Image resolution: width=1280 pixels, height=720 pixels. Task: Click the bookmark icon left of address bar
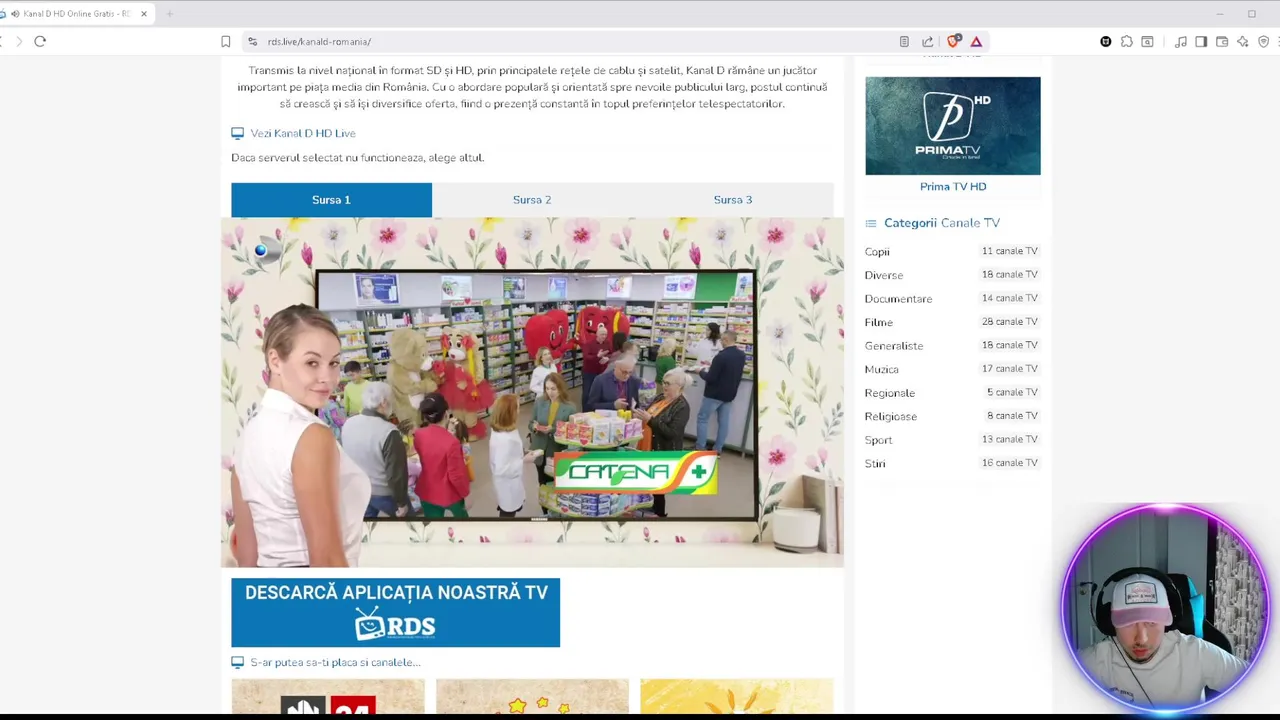[226, 42]
